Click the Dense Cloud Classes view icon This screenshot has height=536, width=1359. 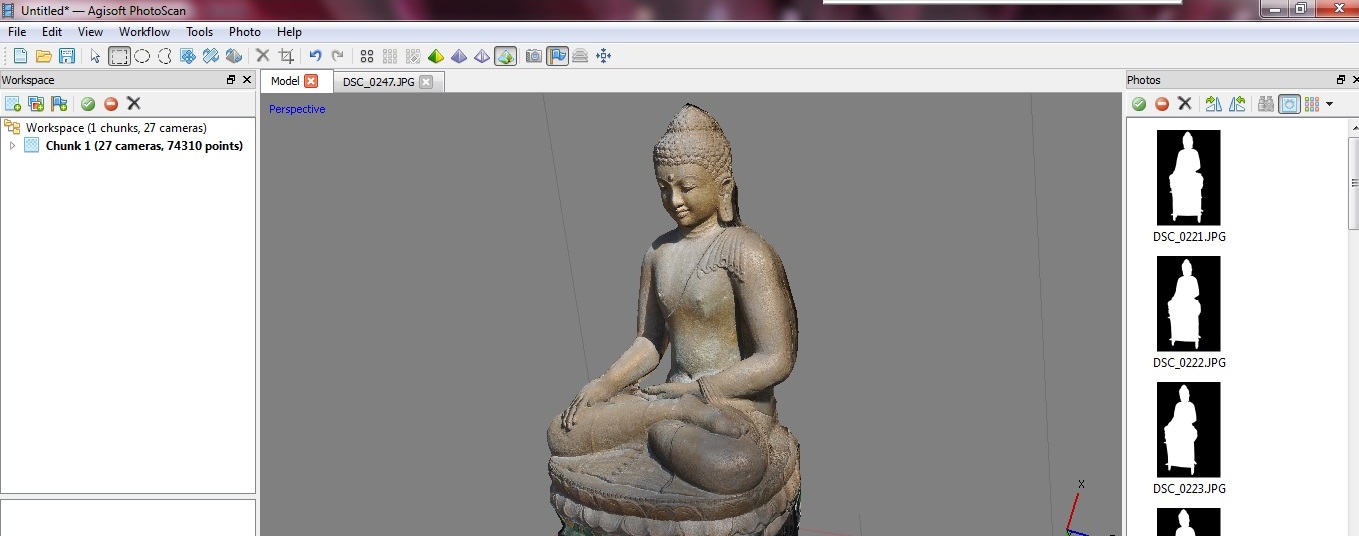[x=413, y=56]
